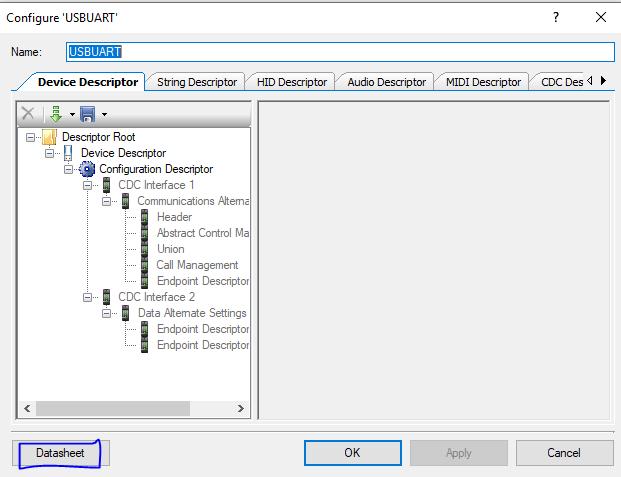
Task: Open dropdown arrow next to save icon
Action: tap(103, 115)
